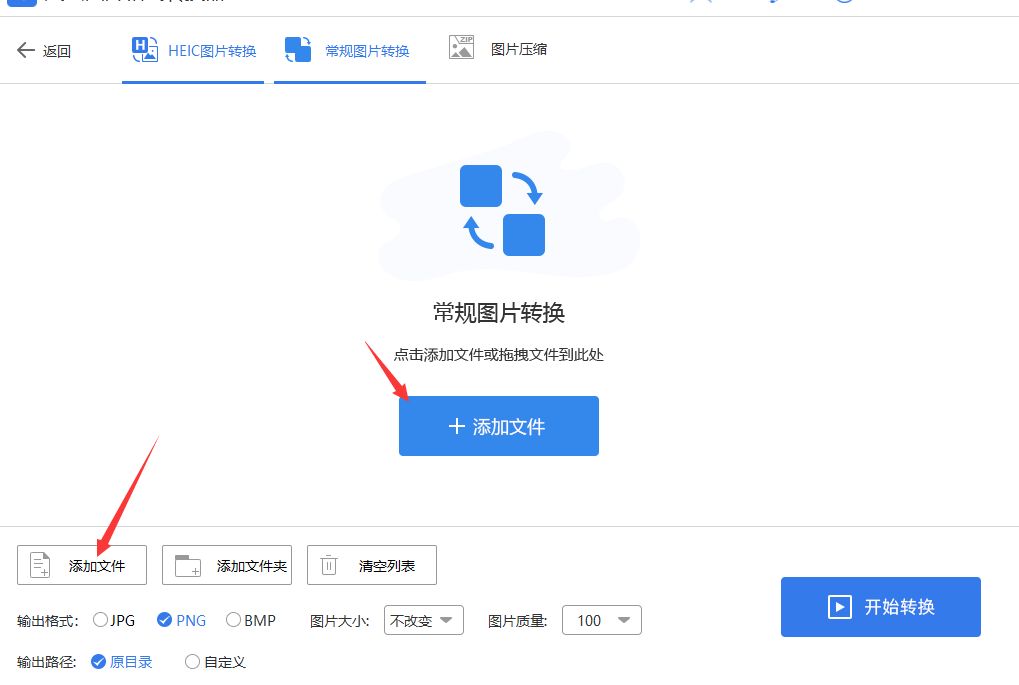Click the ZIP image compression icon
The height and width of the screenshot is (685, 1019).
tap(461, 47)
